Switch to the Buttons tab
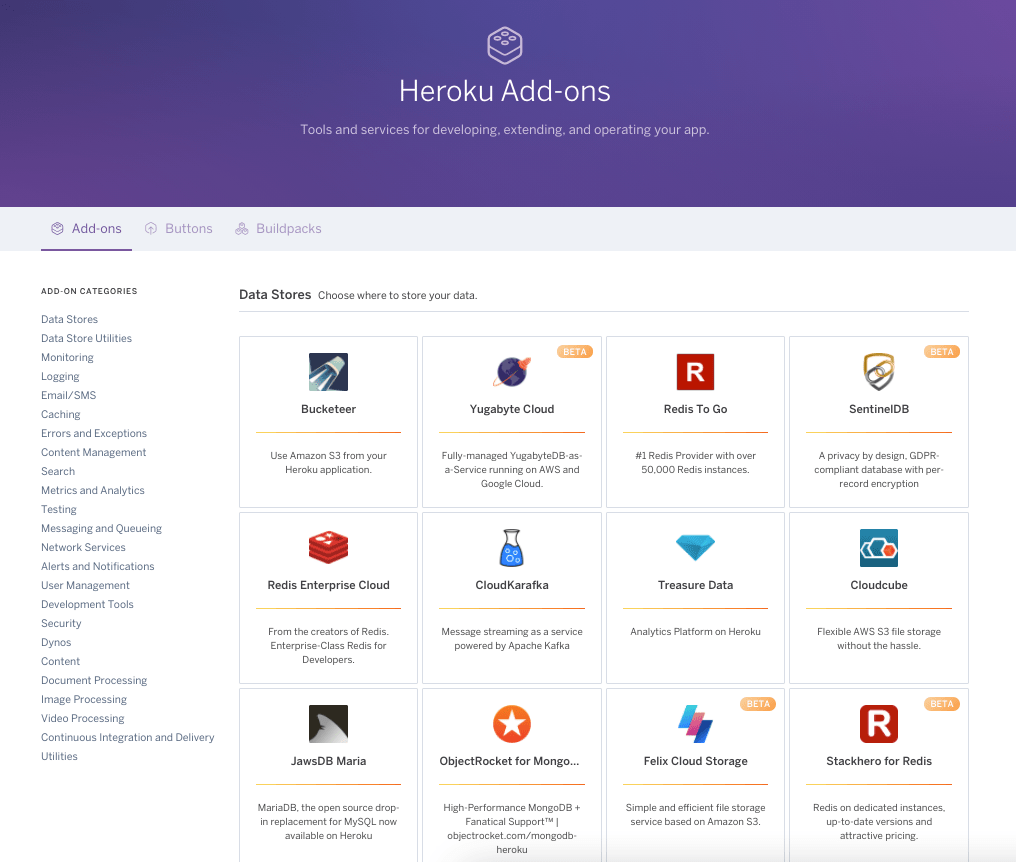1016x862 pixels. tap(179, 229)
